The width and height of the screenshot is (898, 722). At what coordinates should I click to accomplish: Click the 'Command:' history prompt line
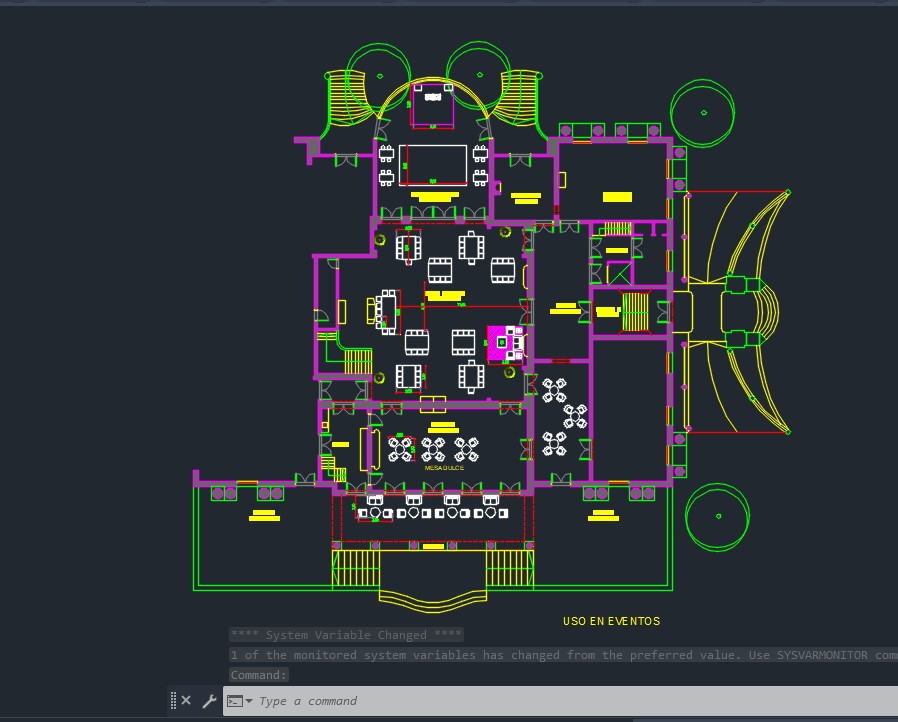(259, 675)
